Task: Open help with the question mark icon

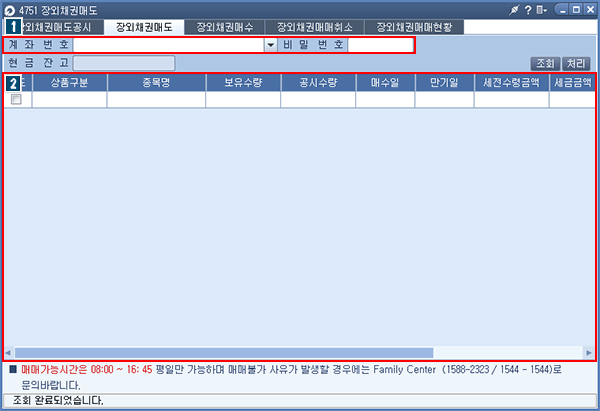Action: [x=528, y=10]
